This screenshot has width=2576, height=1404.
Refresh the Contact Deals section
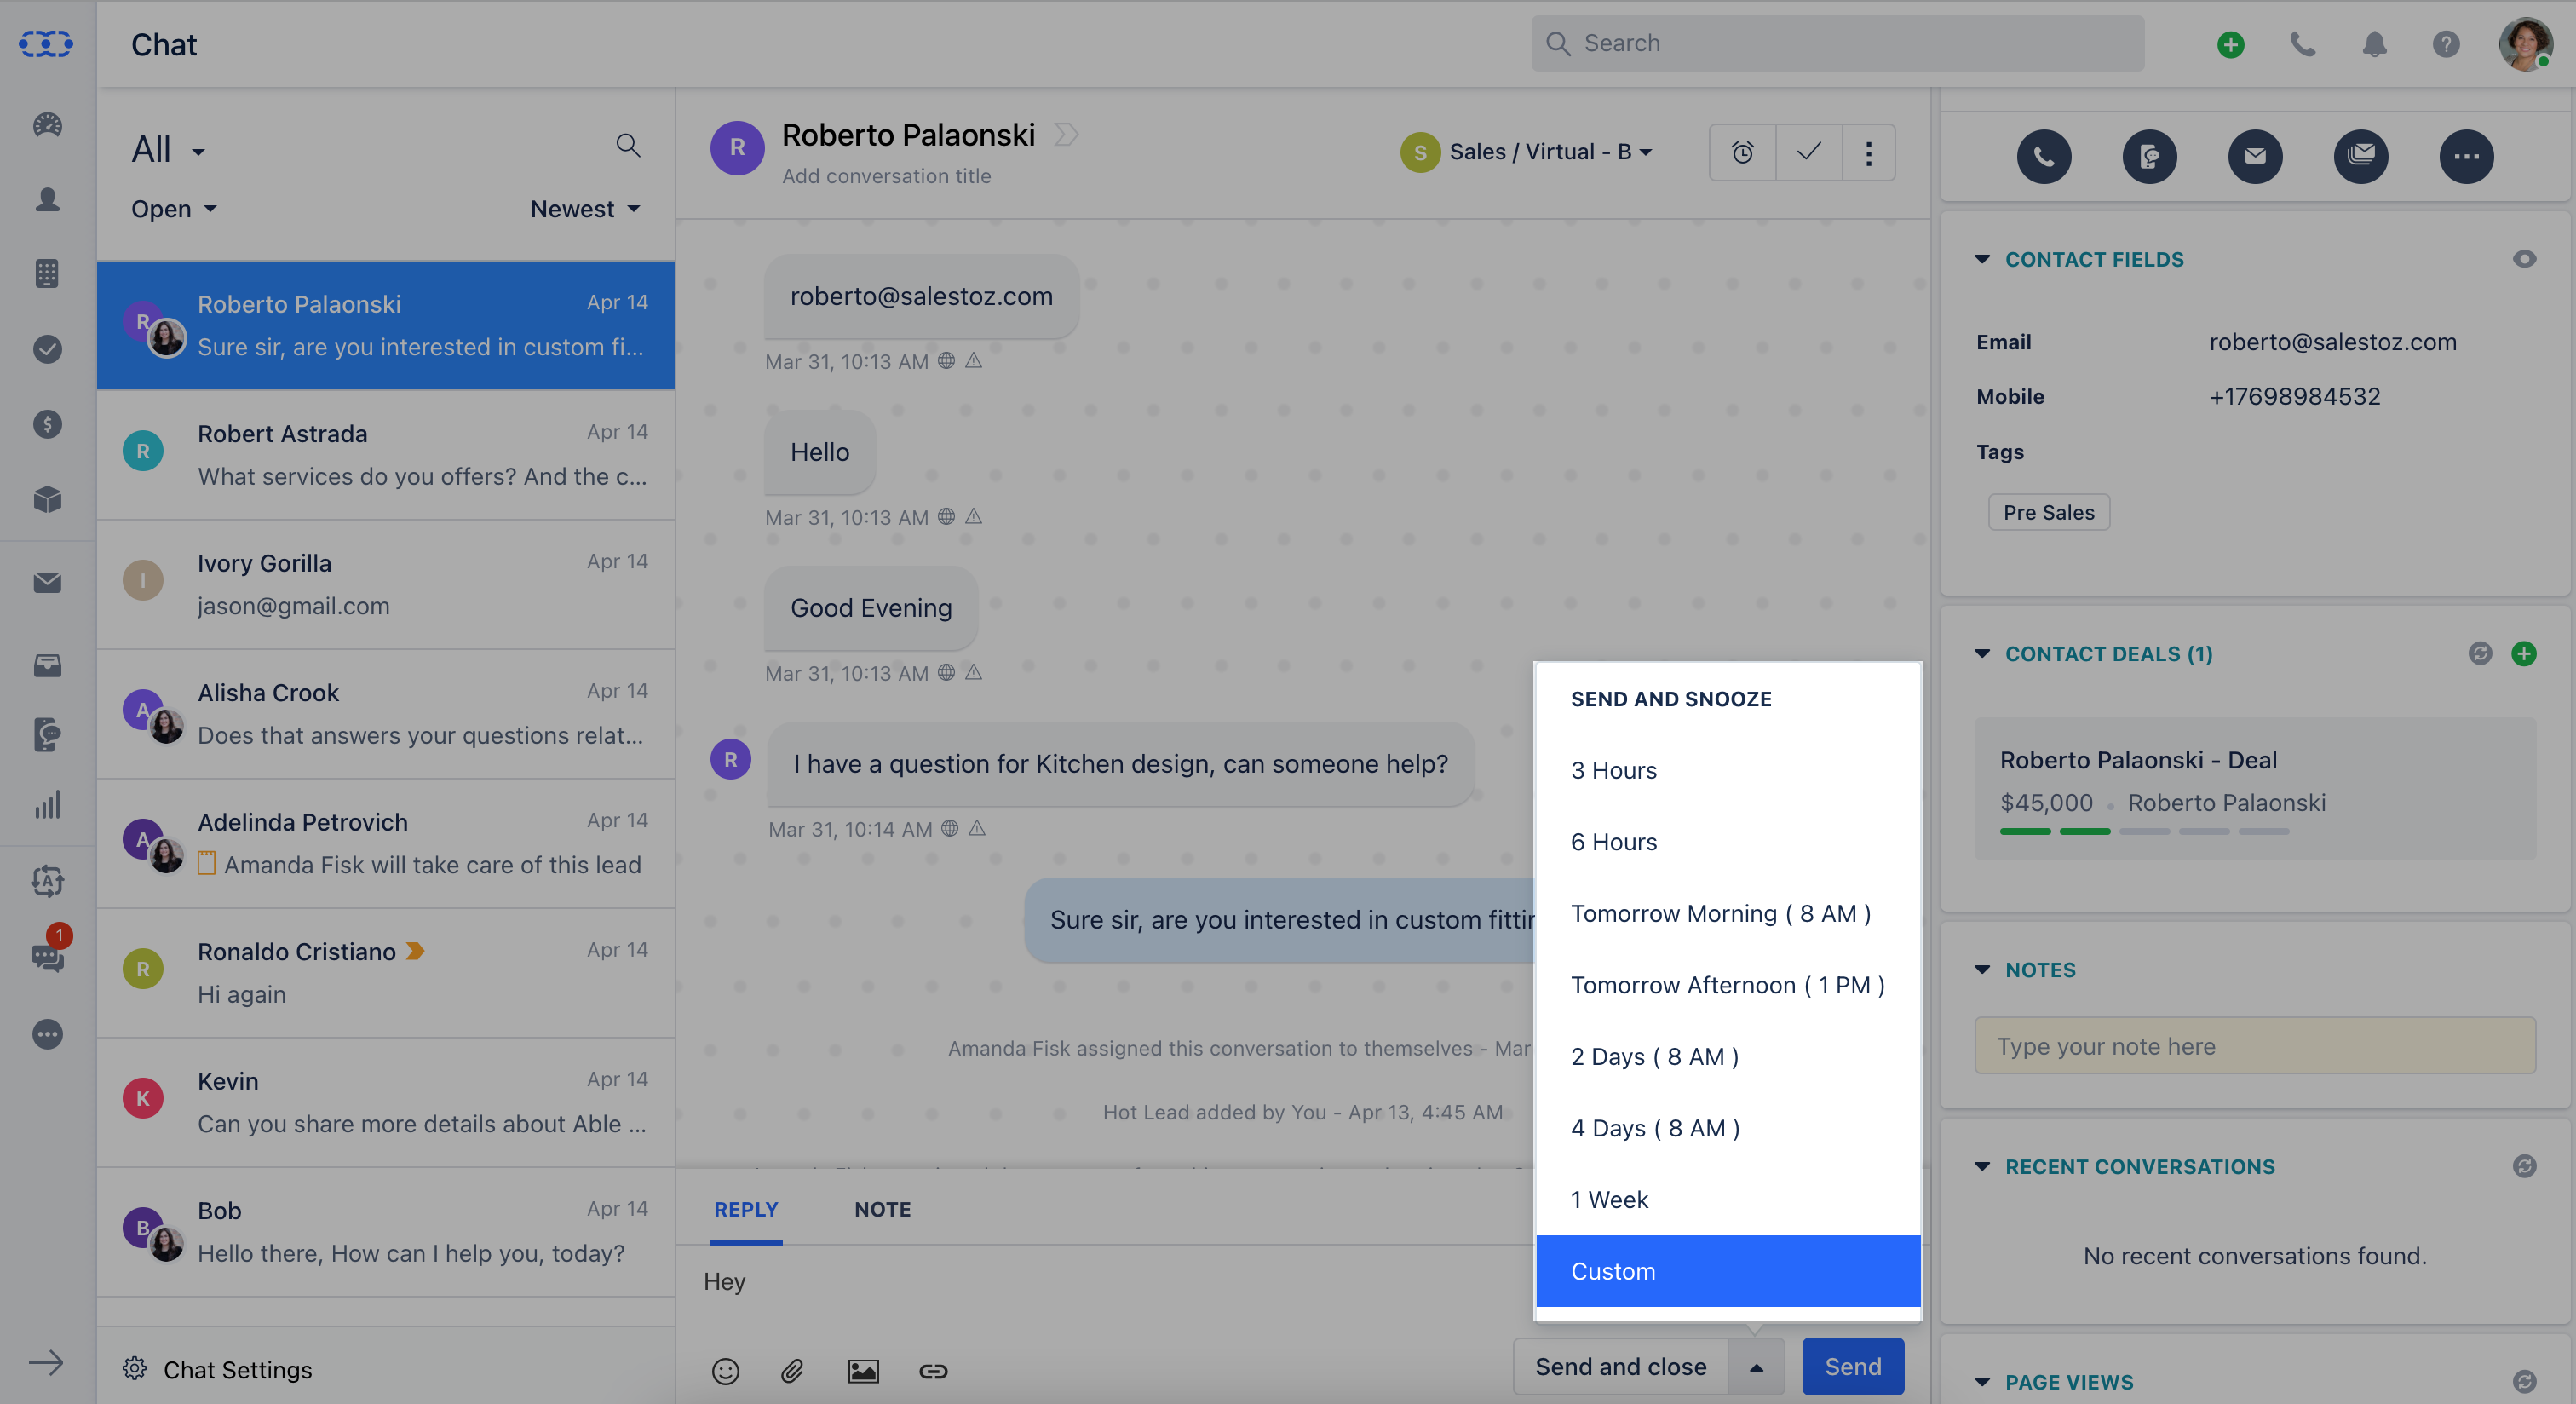pyautogui.click(x=2480, y=654)
